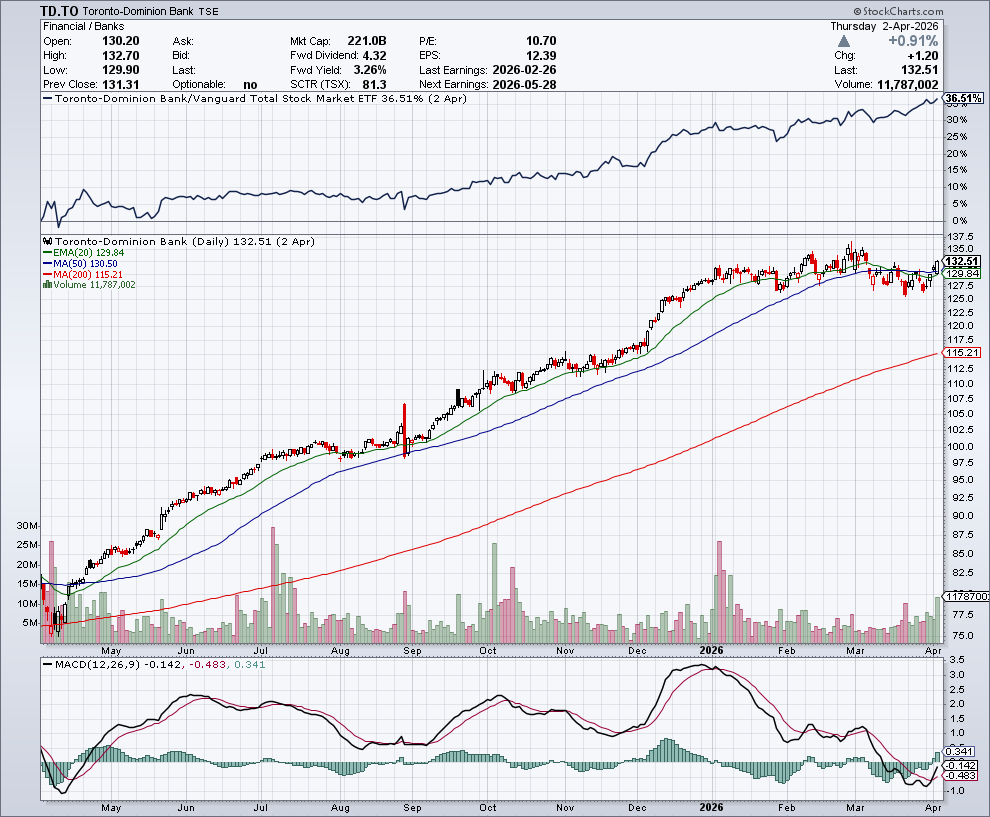The width and height of the screenshot is (990, 817).
Task: Click the gray up-arrow change icon
Action: click(x=844, y=41)
